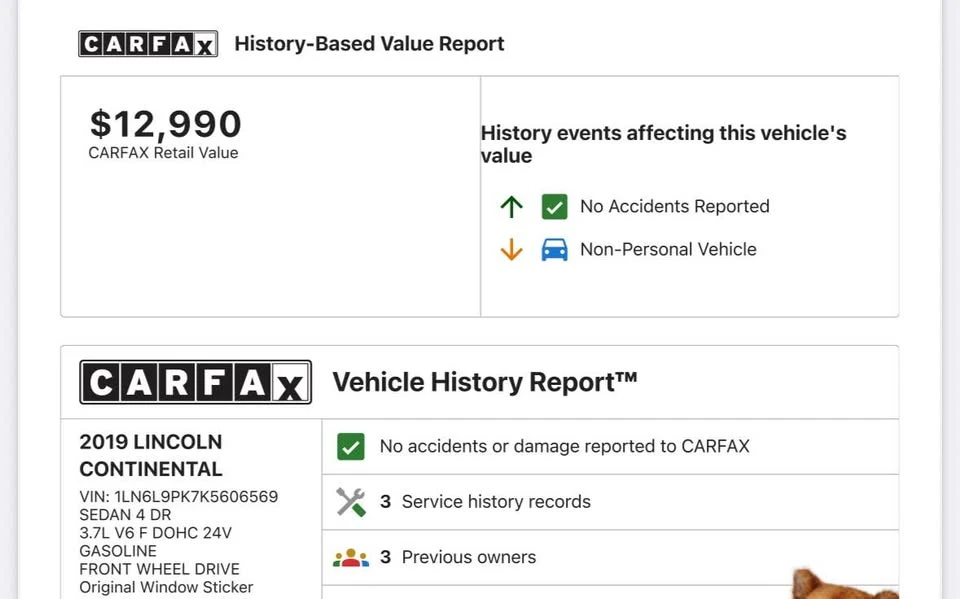Open the 3 Previous owners row

tap(610, 557)
